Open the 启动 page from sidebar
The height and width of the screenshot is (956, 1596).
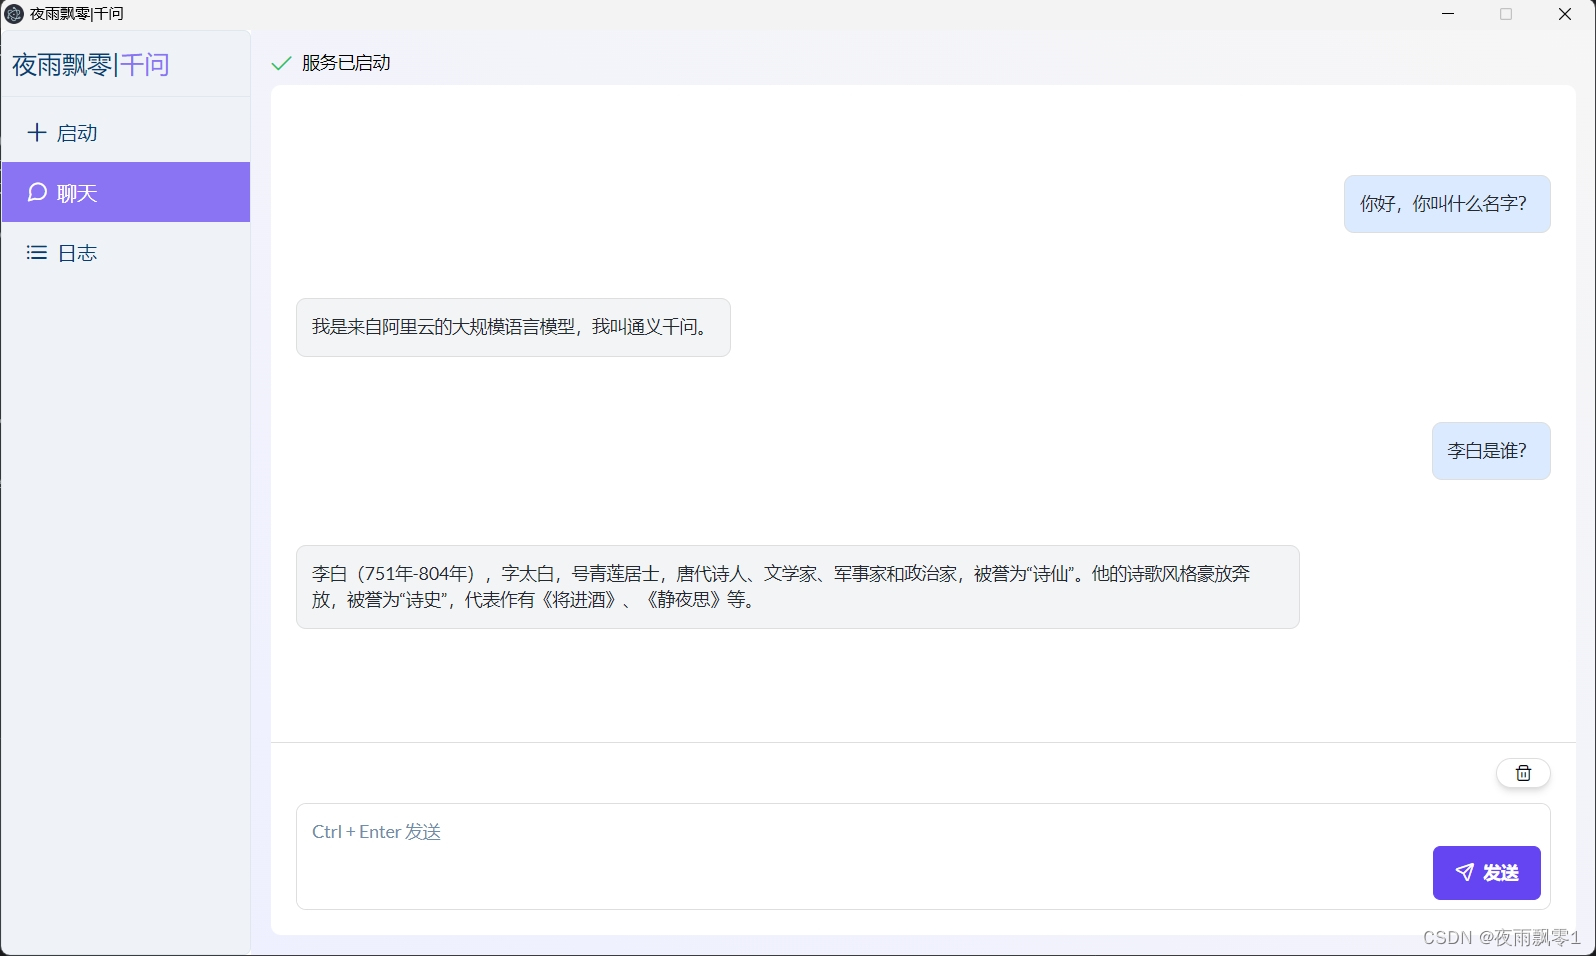77,133
